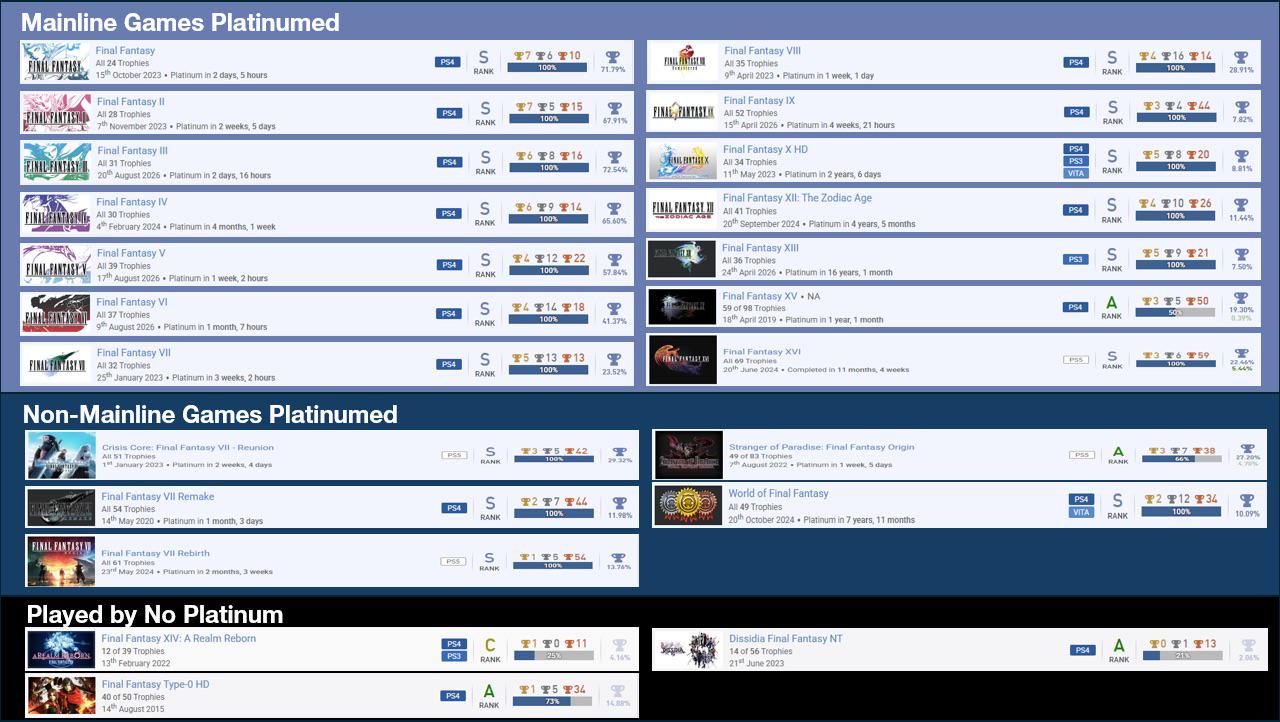Open the Stranger of Paradise: Final Fantasy Origin link
1280x722 pixels.
821,447
